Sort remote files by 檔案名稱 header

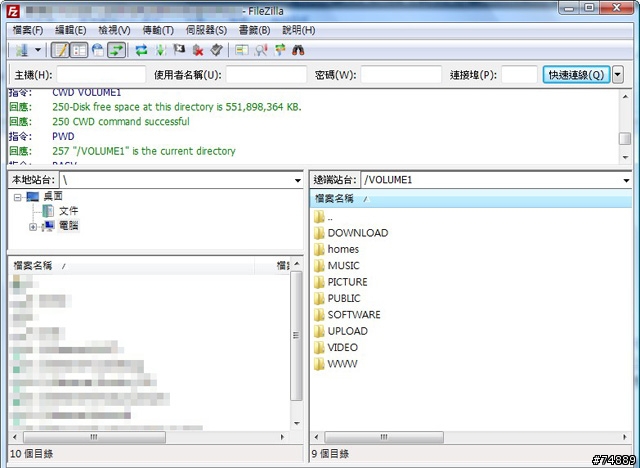tap(471, 199)
